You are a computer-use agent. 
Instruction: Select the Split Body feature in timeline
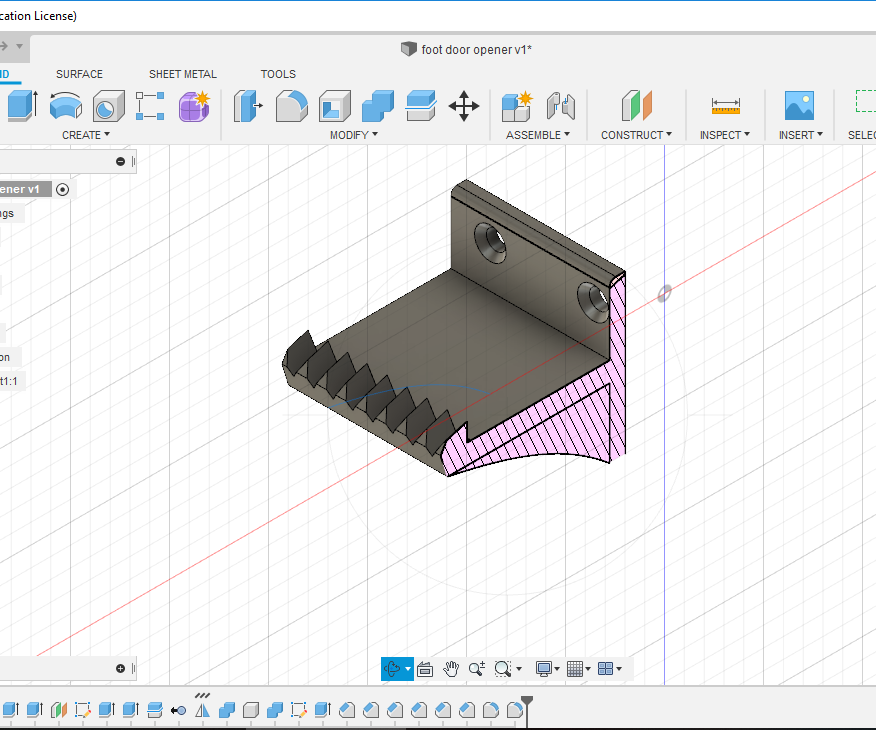point(155,710)
